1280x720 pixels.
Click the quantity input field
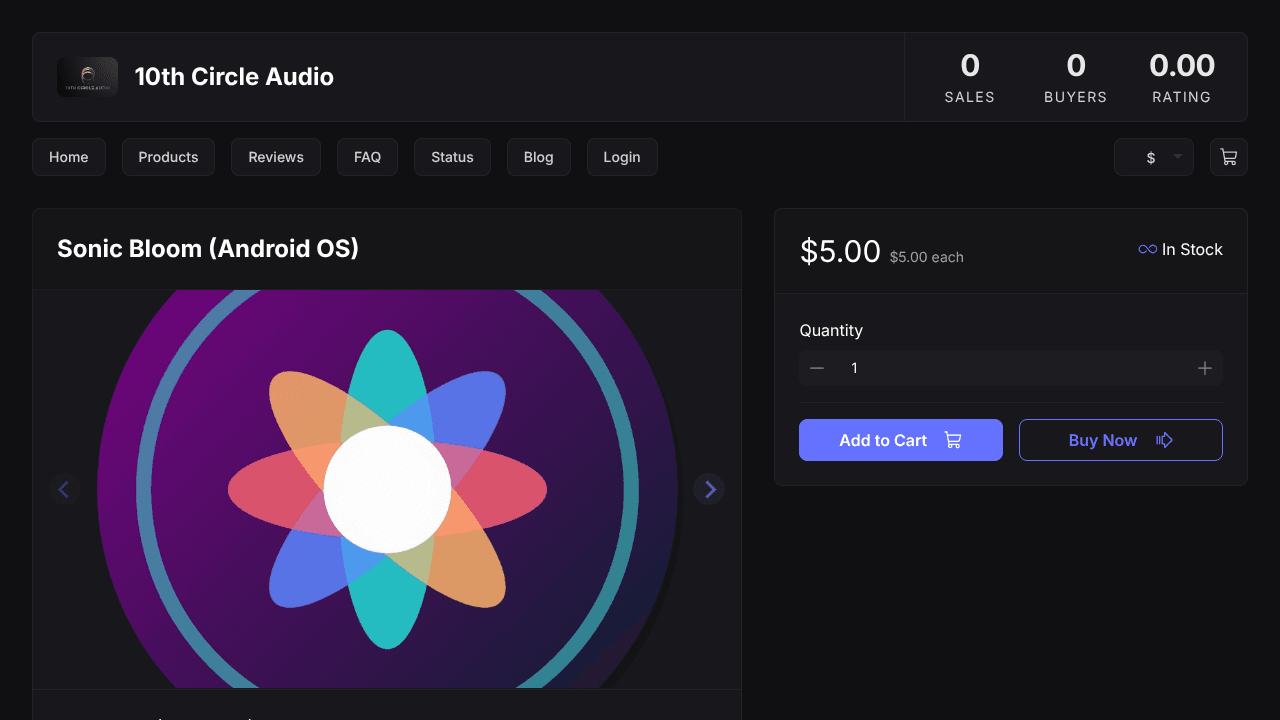pyautogui.click(x=1011, y=368)
